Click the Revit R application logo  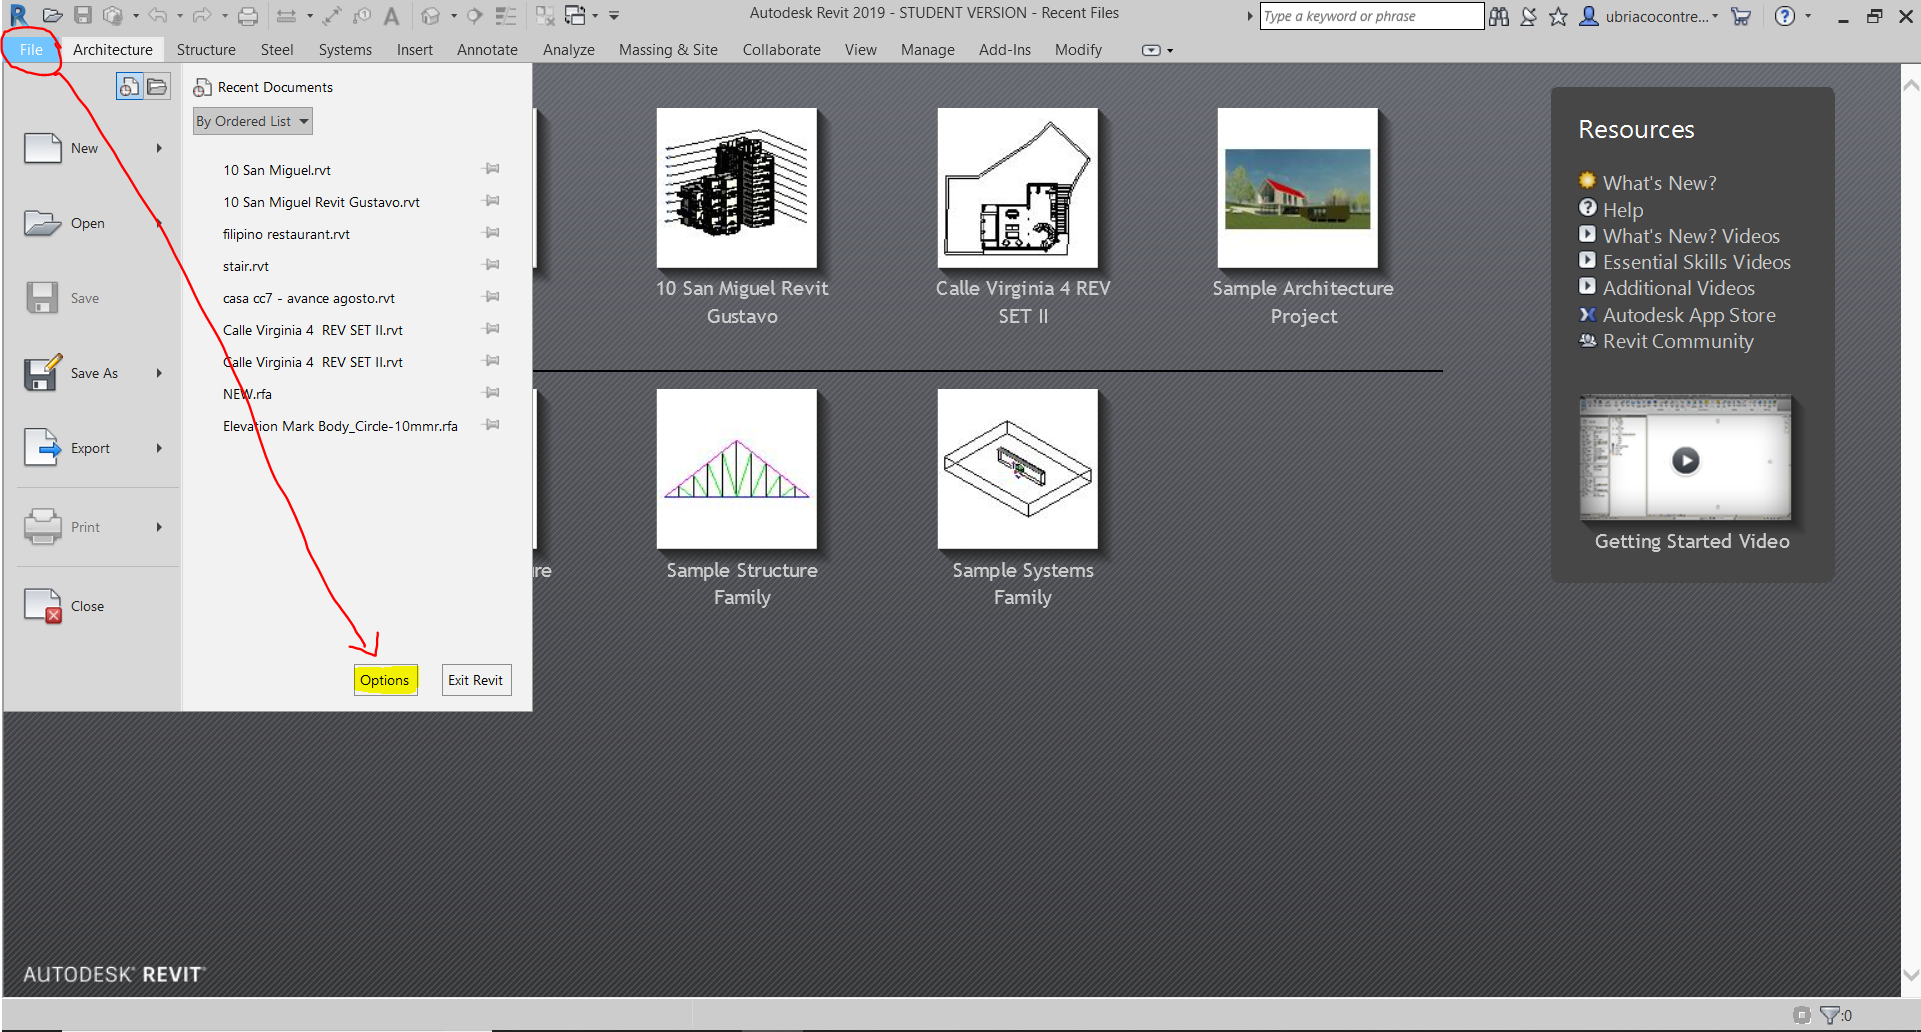[18, 16]
